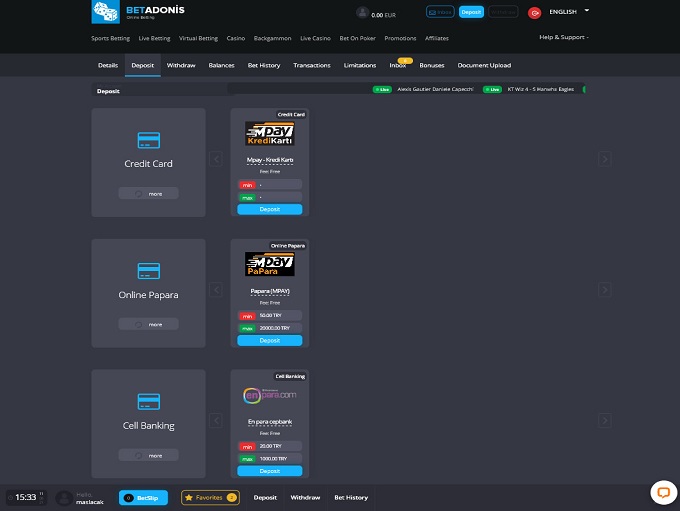
Task: Click the user profile avatar in header
Action: click(362, 12)
